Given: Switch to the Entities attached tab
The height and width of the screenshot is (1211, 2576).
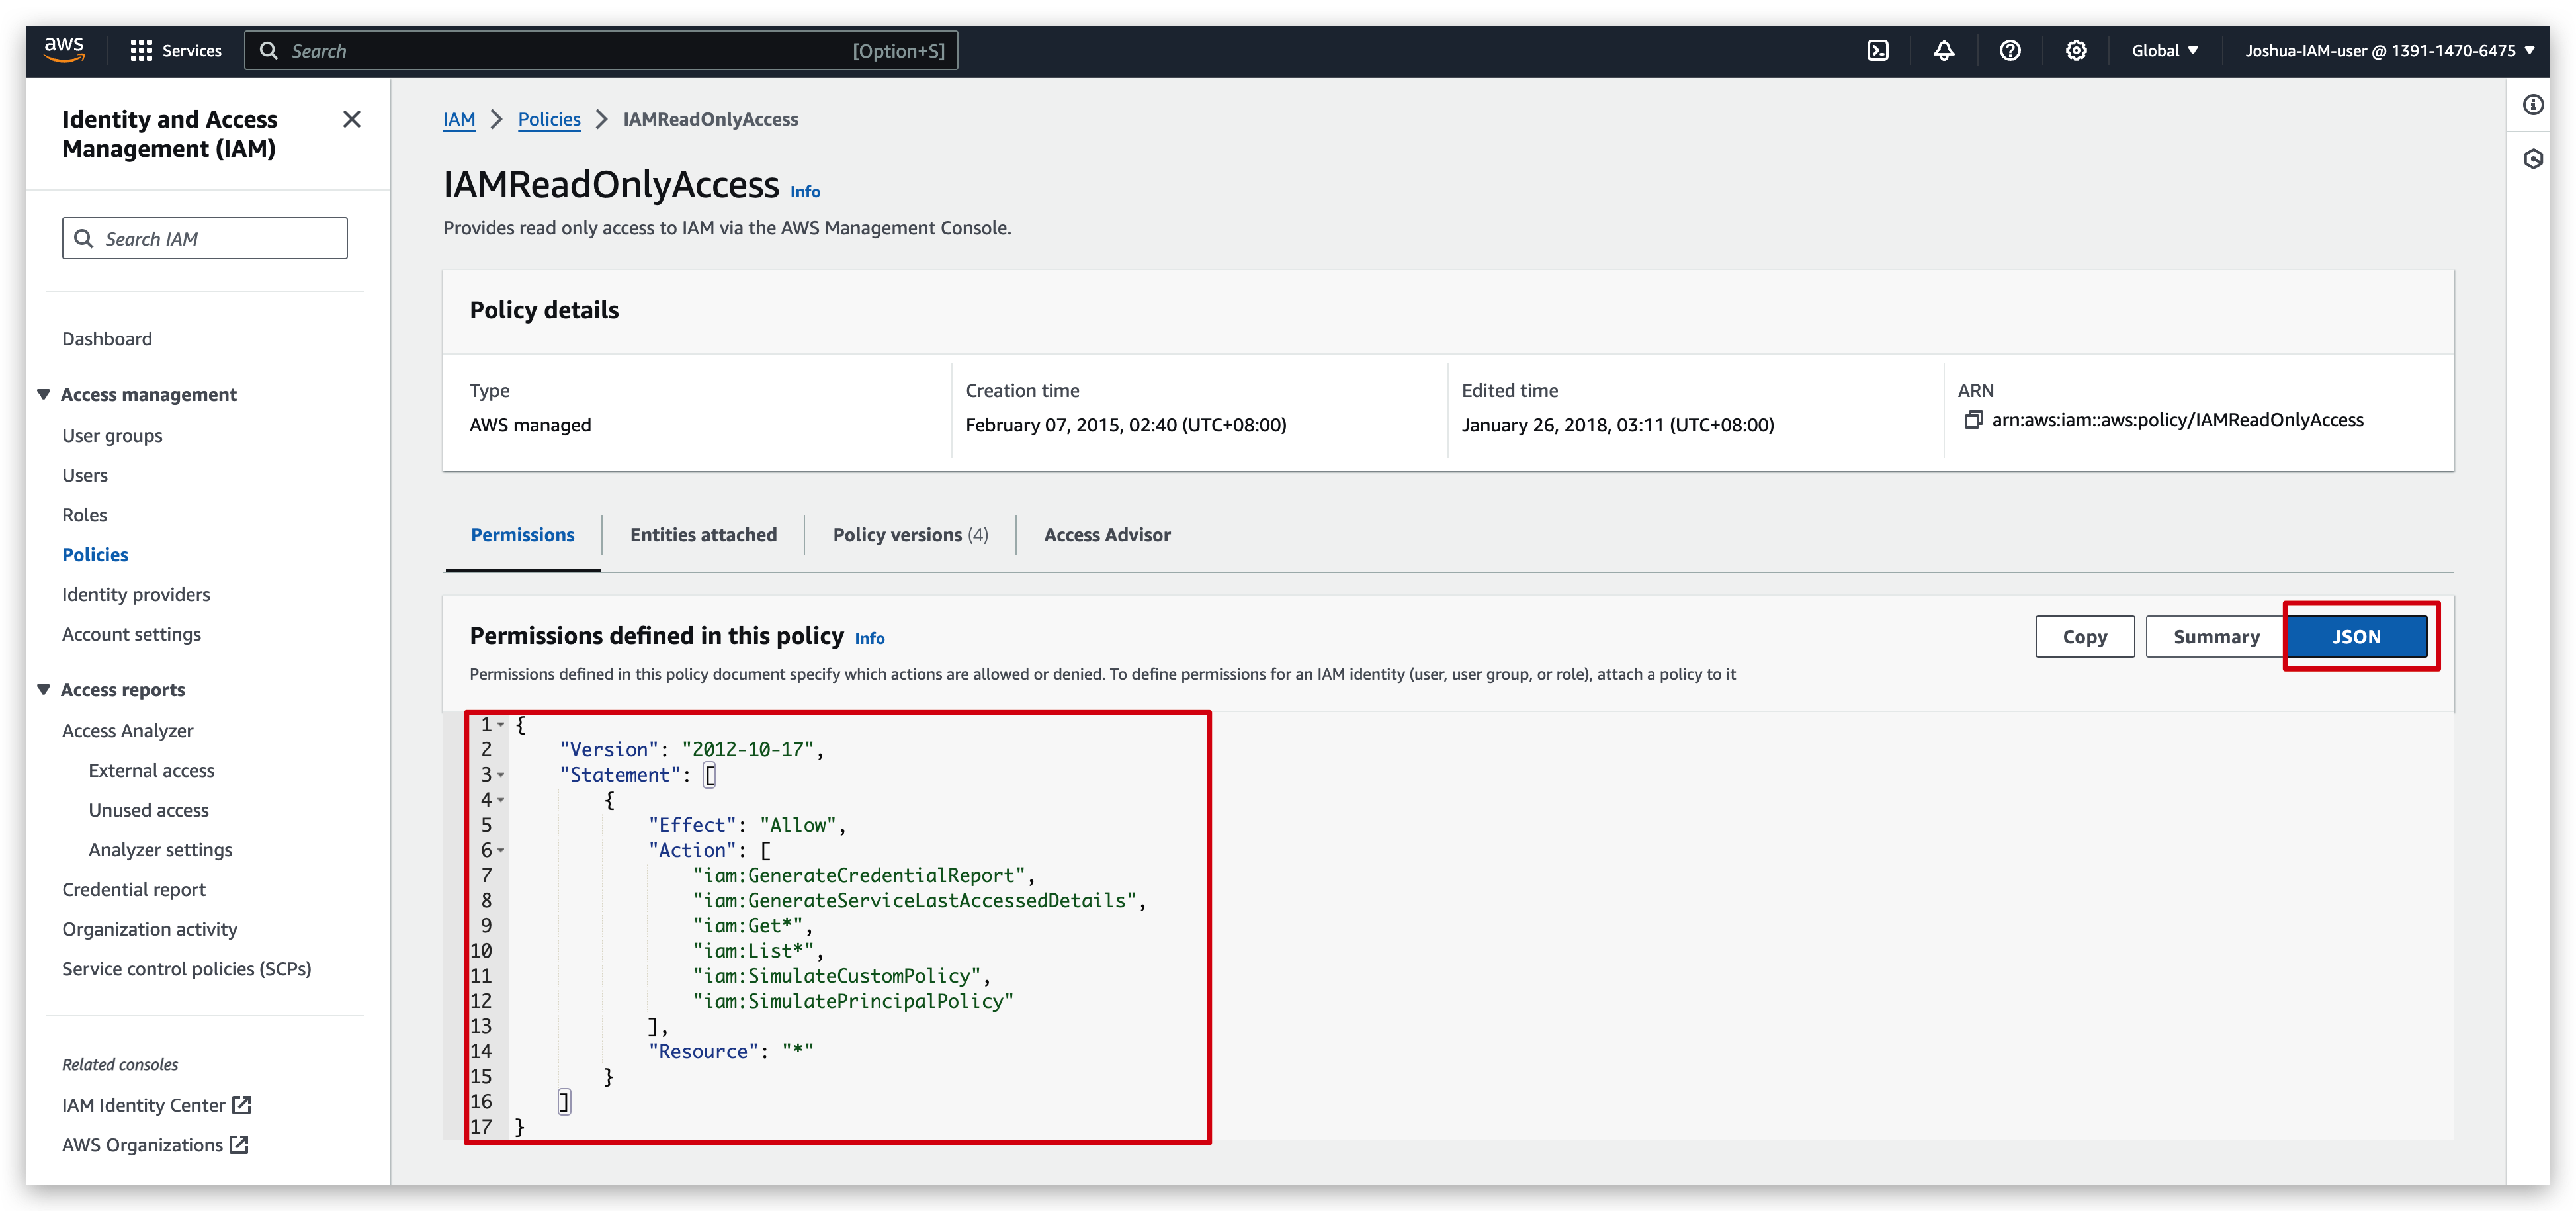Looking at the screenshot, I should 703,534.
